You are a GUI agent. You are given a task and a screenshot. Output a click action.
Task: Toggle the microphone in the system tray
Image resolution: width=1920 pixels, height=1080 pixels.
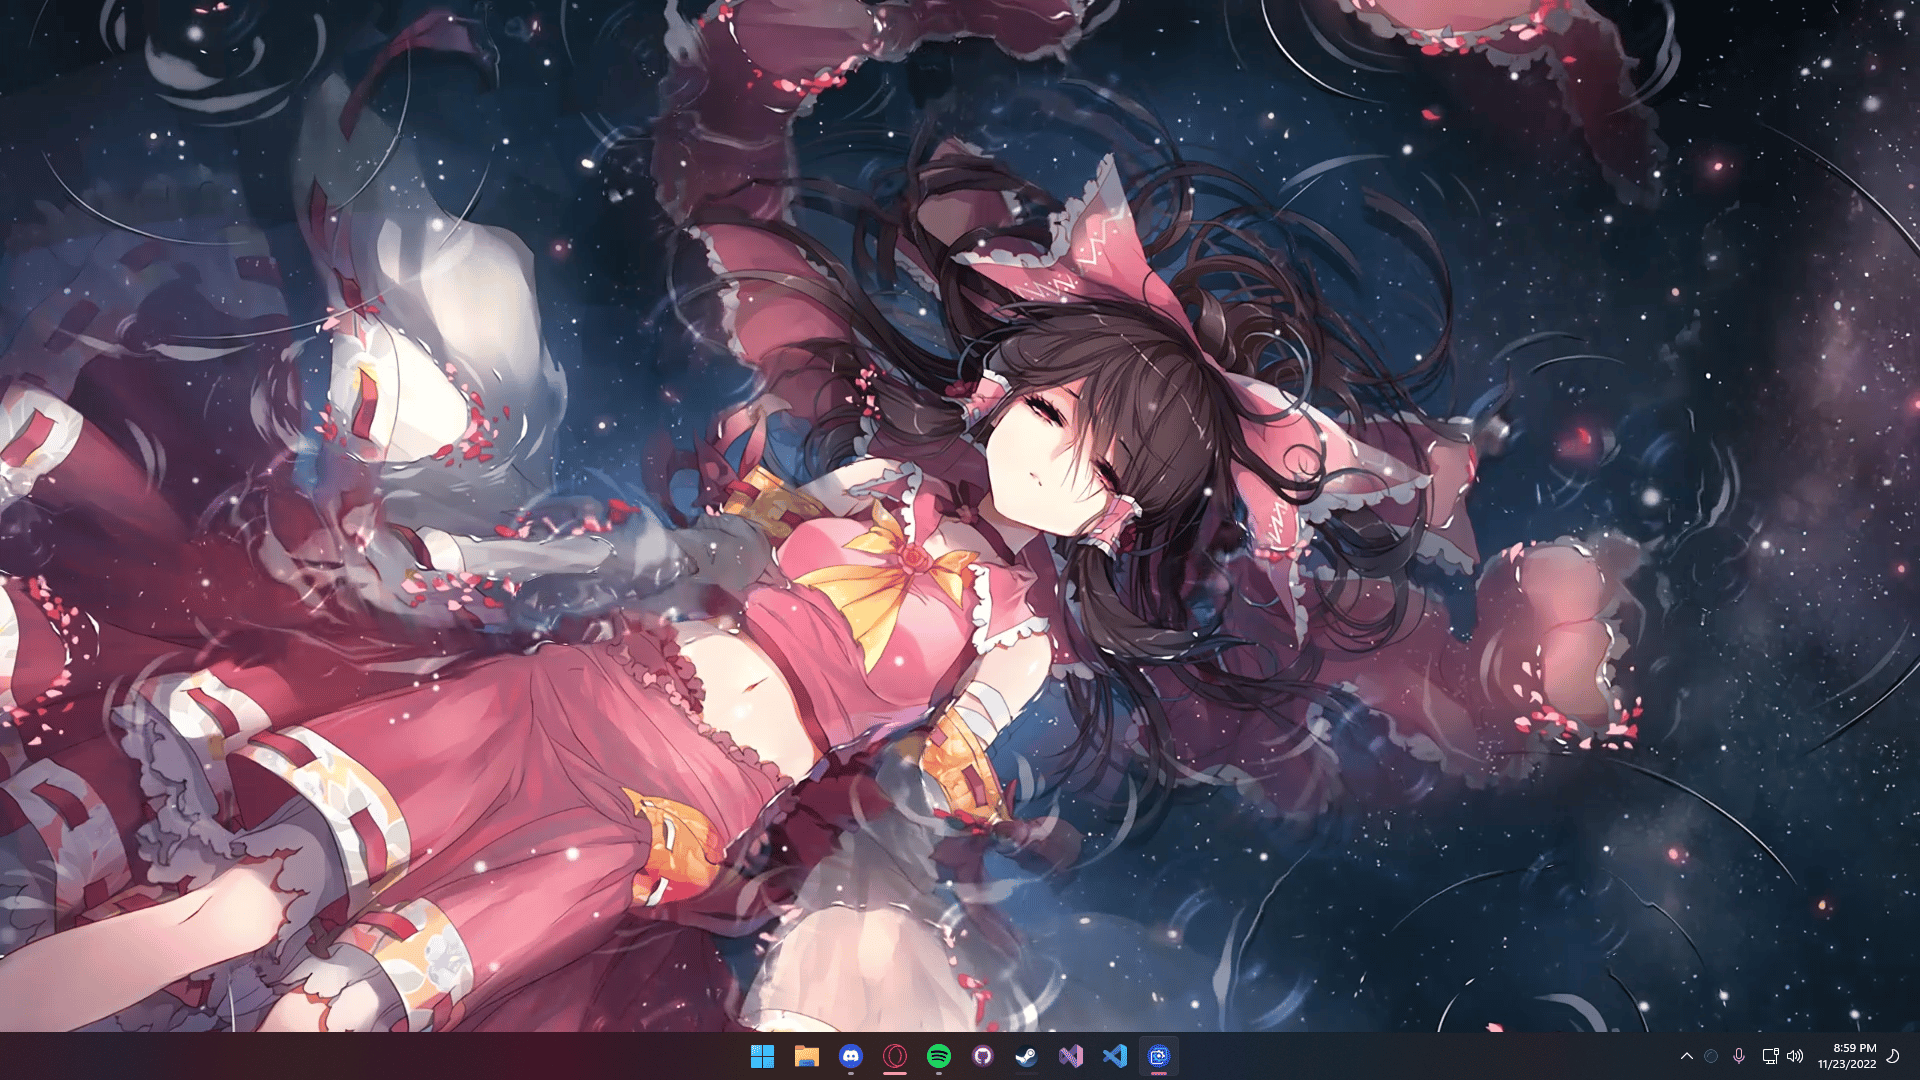click(x=1739, y=1056)
